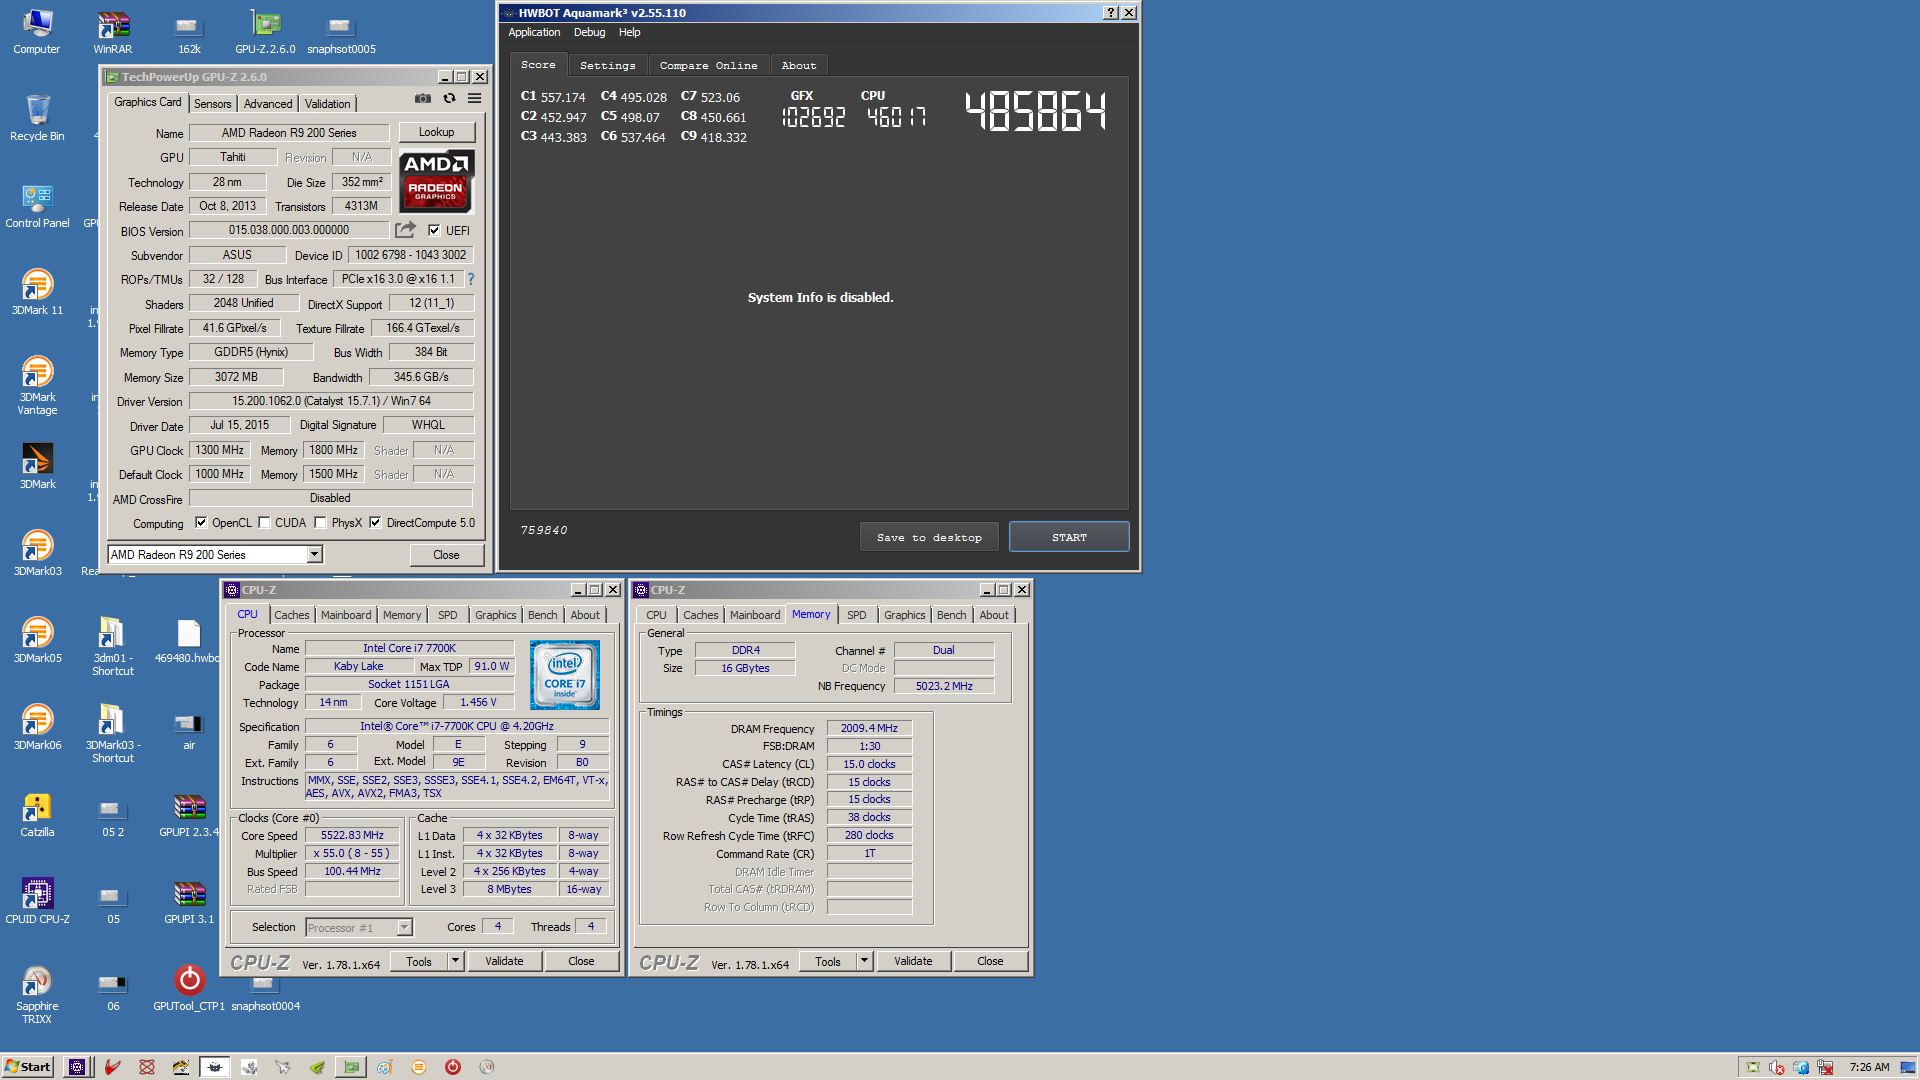Expand Tools dropdown arrow in right CPU-Z
Screen dimensions: 1920x1080
[864, 961]
